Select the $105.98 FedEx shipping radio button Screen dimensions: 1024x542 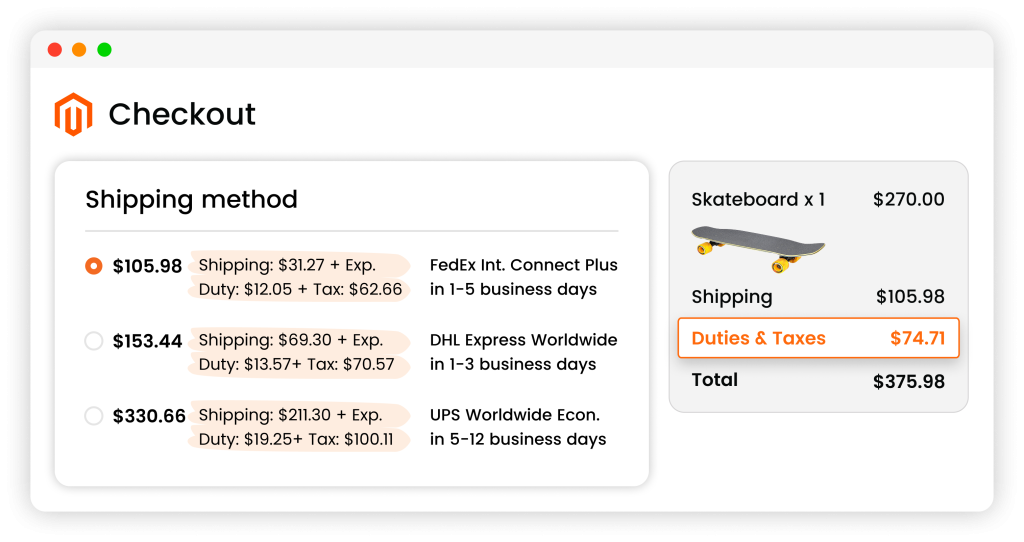(94, 266)
